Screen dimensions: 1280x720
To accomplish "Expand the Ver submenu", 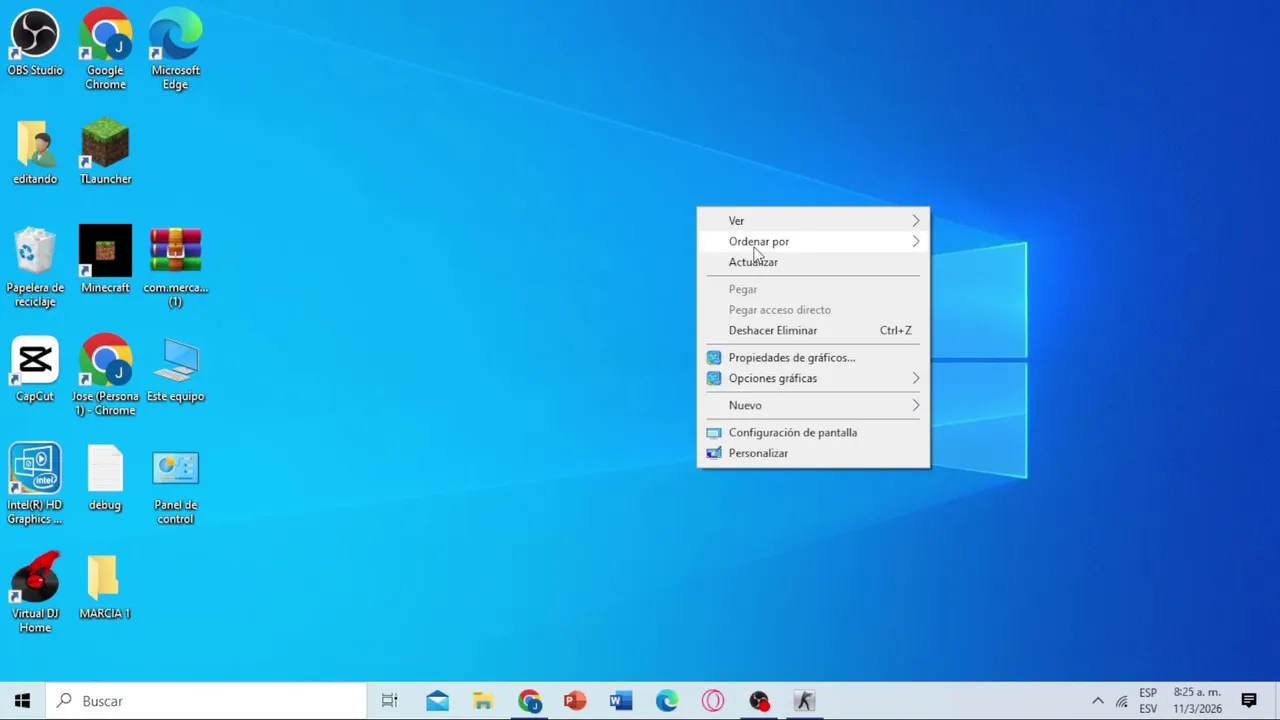I will pyautogui.click(x=813, y=221).
